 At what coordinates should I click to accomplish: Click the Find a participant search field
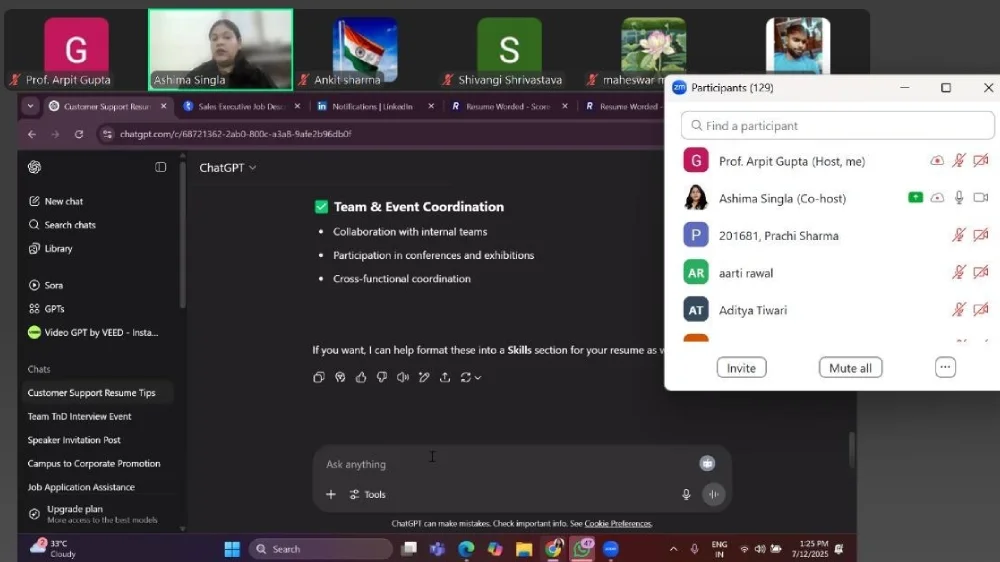click(x=838, y=126)
